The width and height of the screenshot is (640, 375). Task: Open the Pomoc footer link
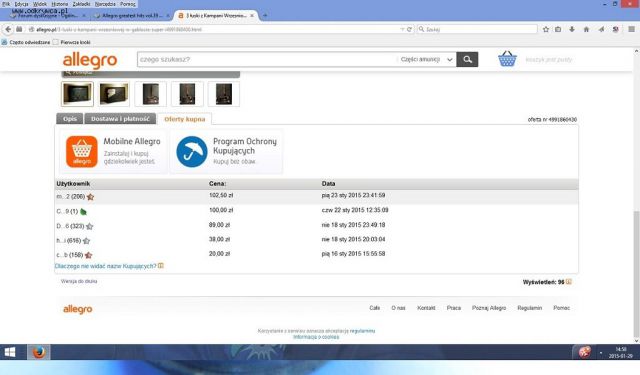(562, 308)
